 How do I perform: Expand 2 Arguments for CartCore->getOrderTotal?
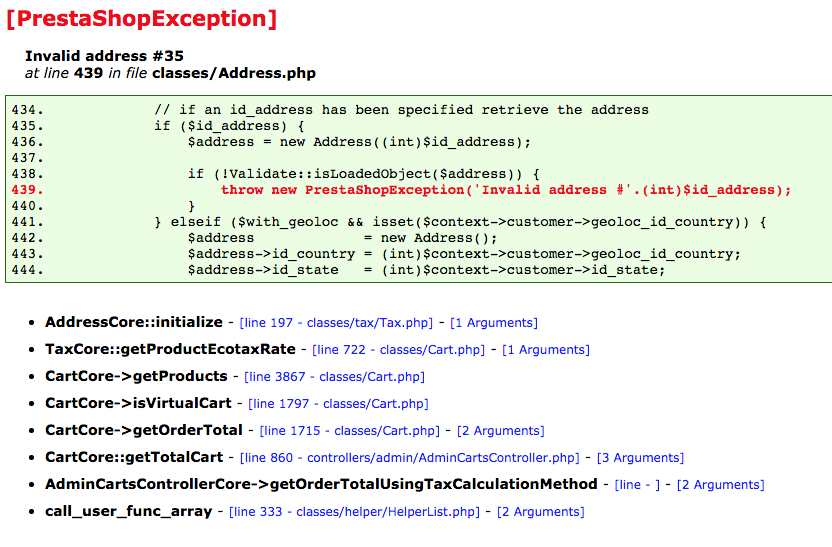(501, 431)
